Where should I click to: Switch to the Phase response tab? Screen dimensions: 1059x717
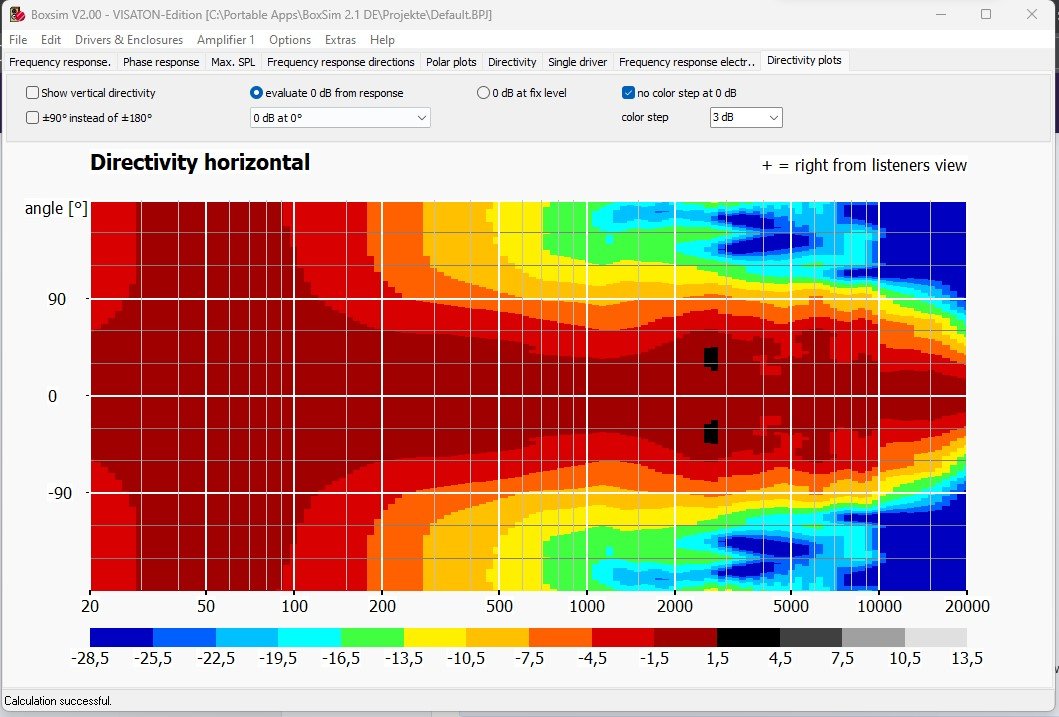click(161, 61)
